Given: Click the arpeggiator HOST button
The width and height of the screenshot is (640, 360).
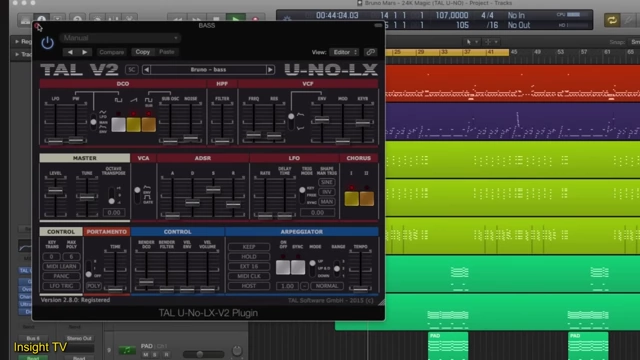Looking at the screenshot, I should point(249,286).
